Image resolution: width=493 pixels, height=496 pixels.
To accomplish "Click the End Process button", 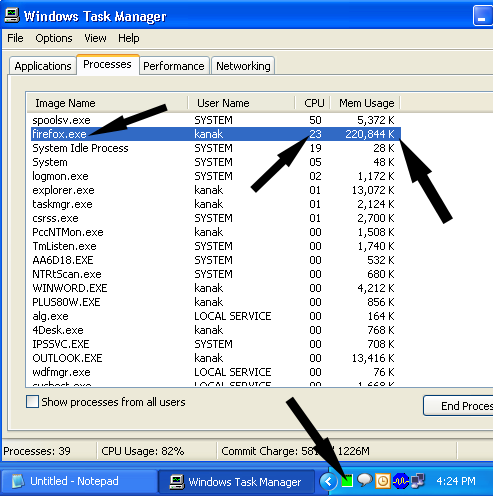I will point(458,406).
